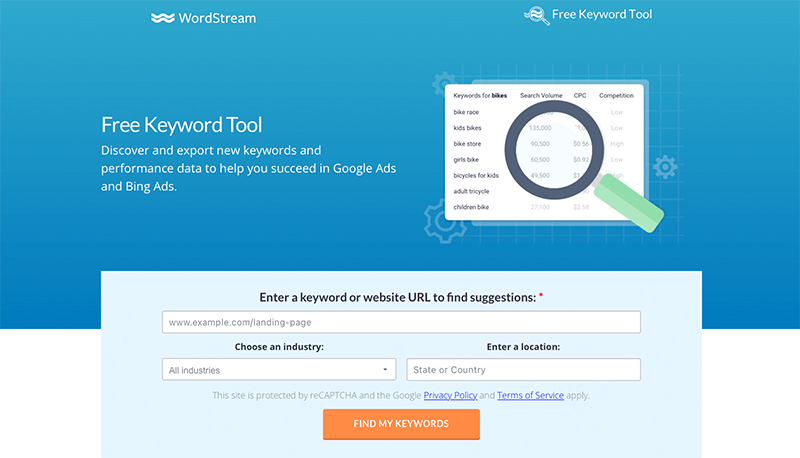Click the Free Keyword Tool page heading
The height and width of the screenshot is (458, 800).
[182, 125]
